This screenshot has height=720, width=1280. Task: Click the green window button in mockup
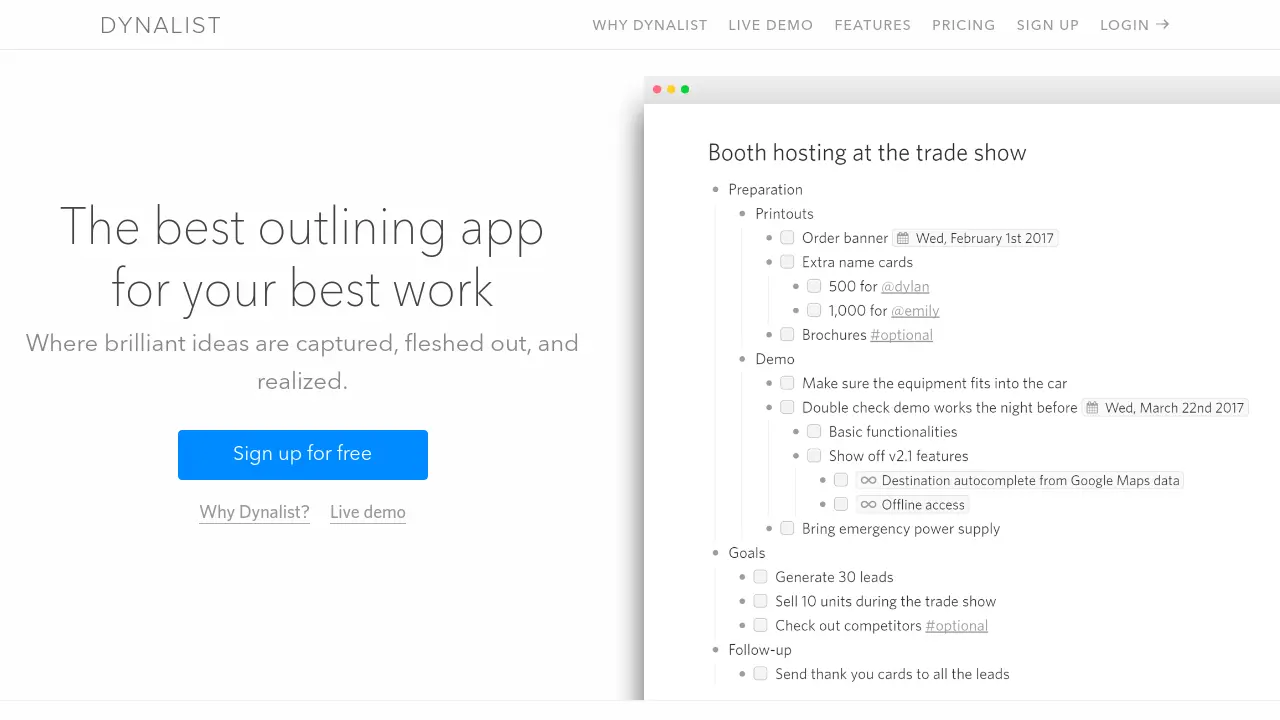[x=685, y=90]
